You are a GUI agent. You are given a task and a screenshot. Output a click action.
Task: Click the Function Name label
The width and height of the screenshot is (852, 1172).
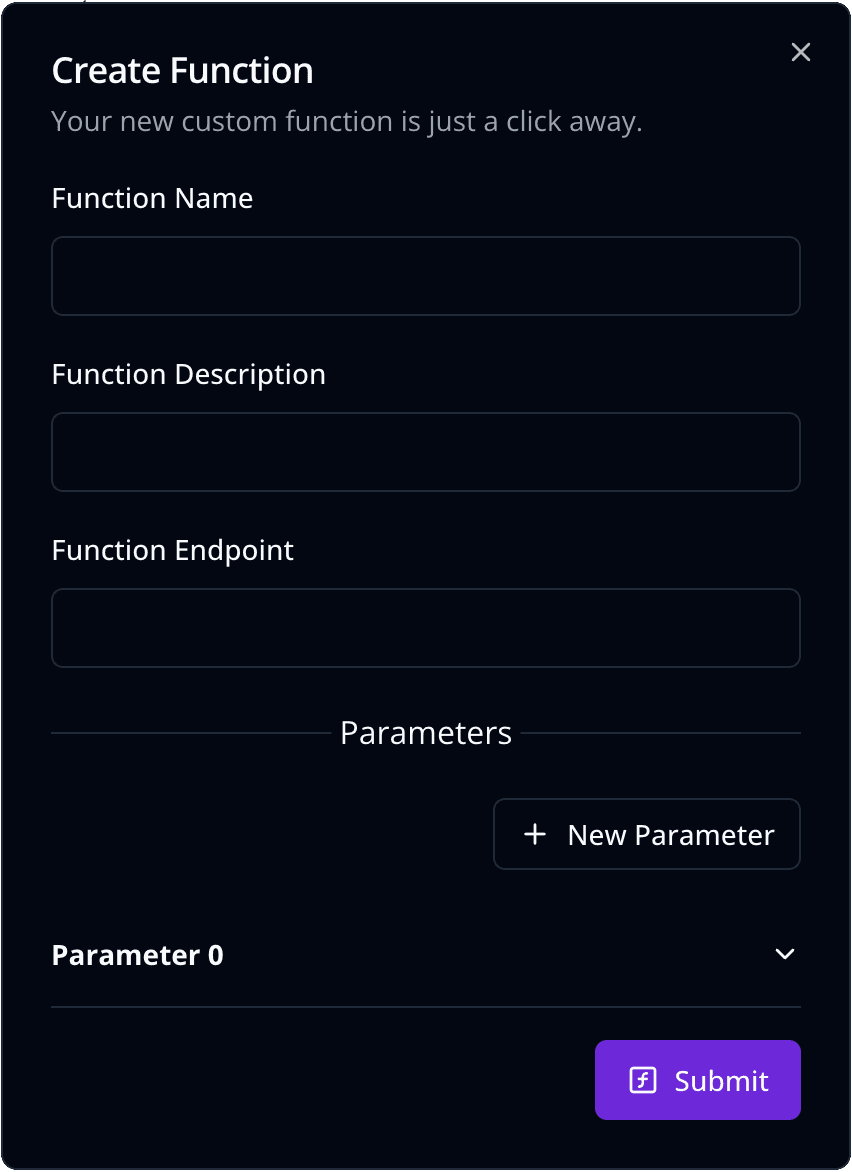152,199
